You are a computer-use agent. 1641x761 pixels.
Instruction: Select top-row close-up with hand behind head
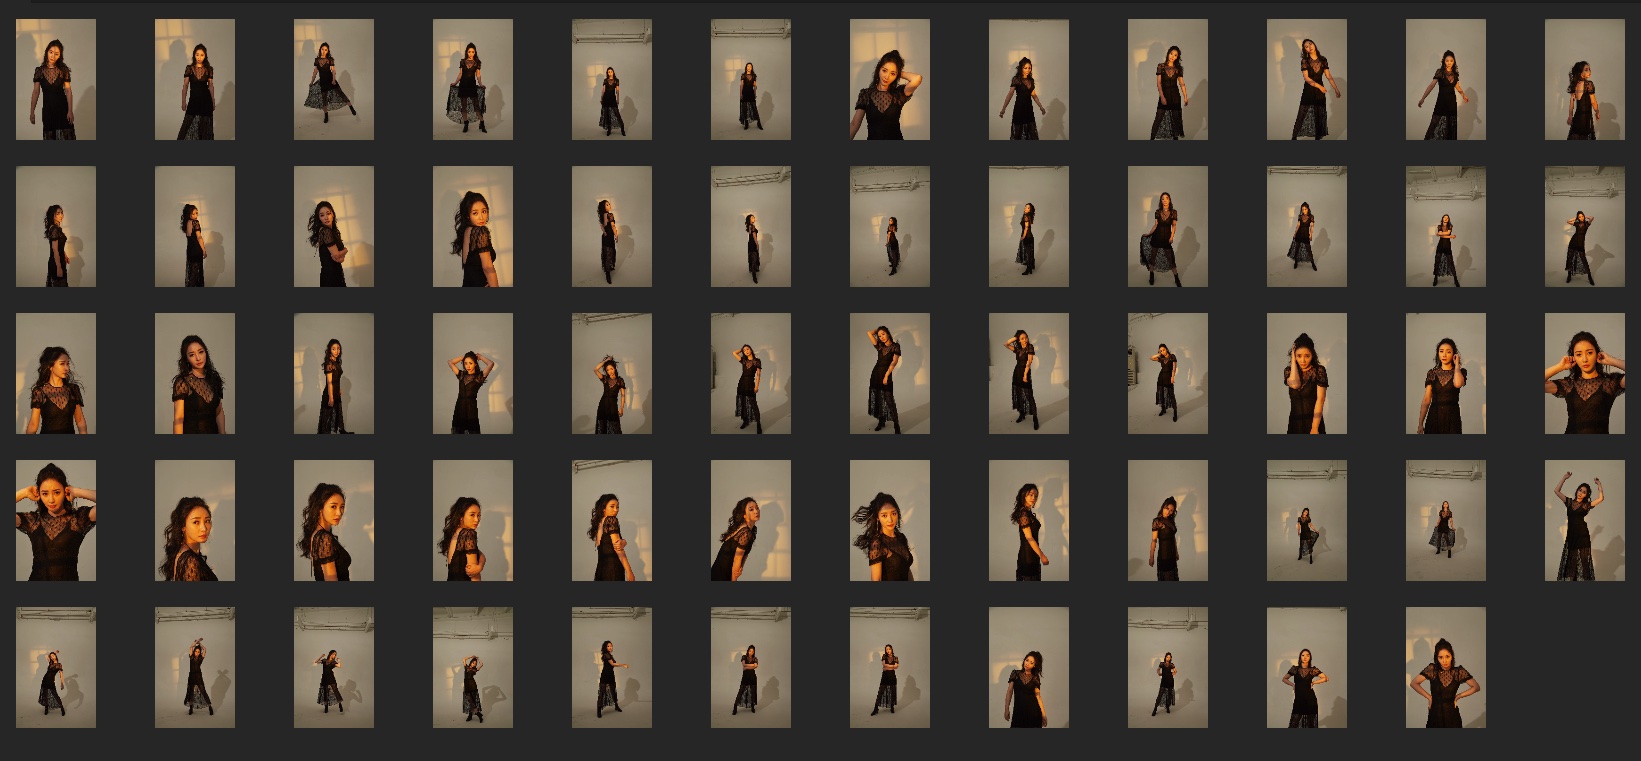click(890, 79)
